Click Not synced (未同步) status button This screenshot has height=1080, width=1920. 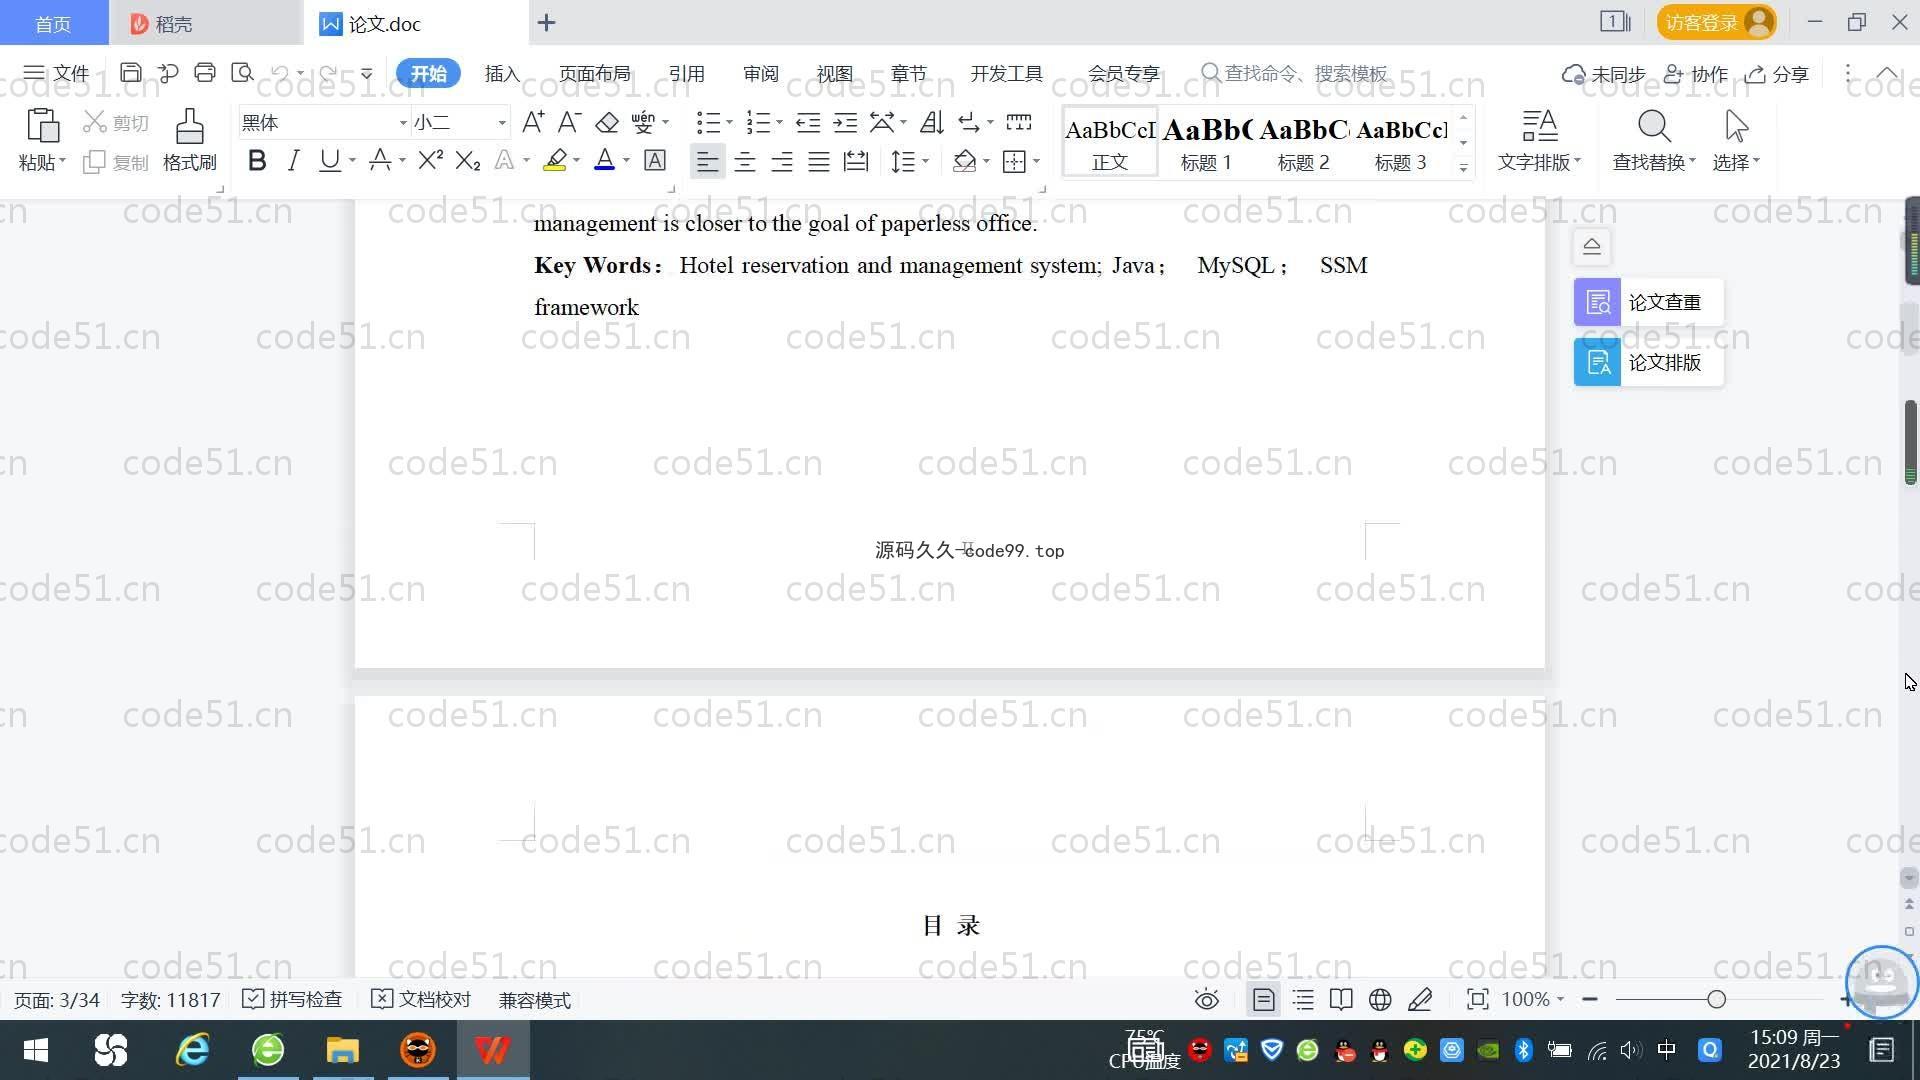pos(1604,74)
